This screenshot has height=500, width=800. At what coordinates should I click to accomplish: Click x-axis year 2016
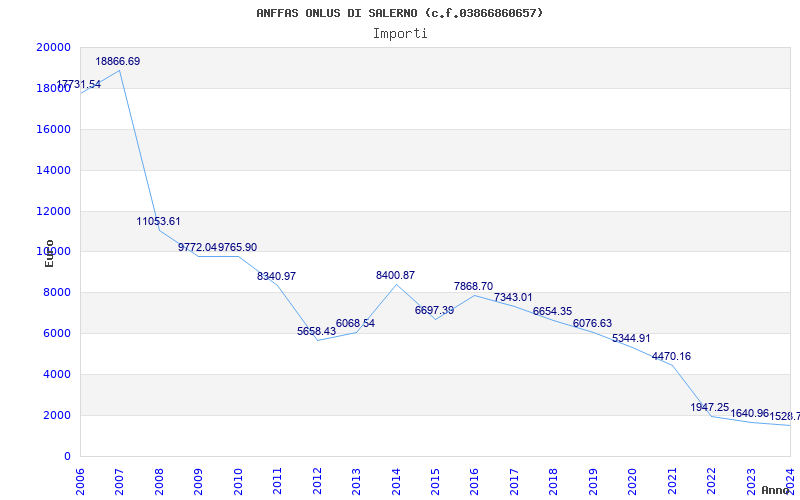[474, 481]
